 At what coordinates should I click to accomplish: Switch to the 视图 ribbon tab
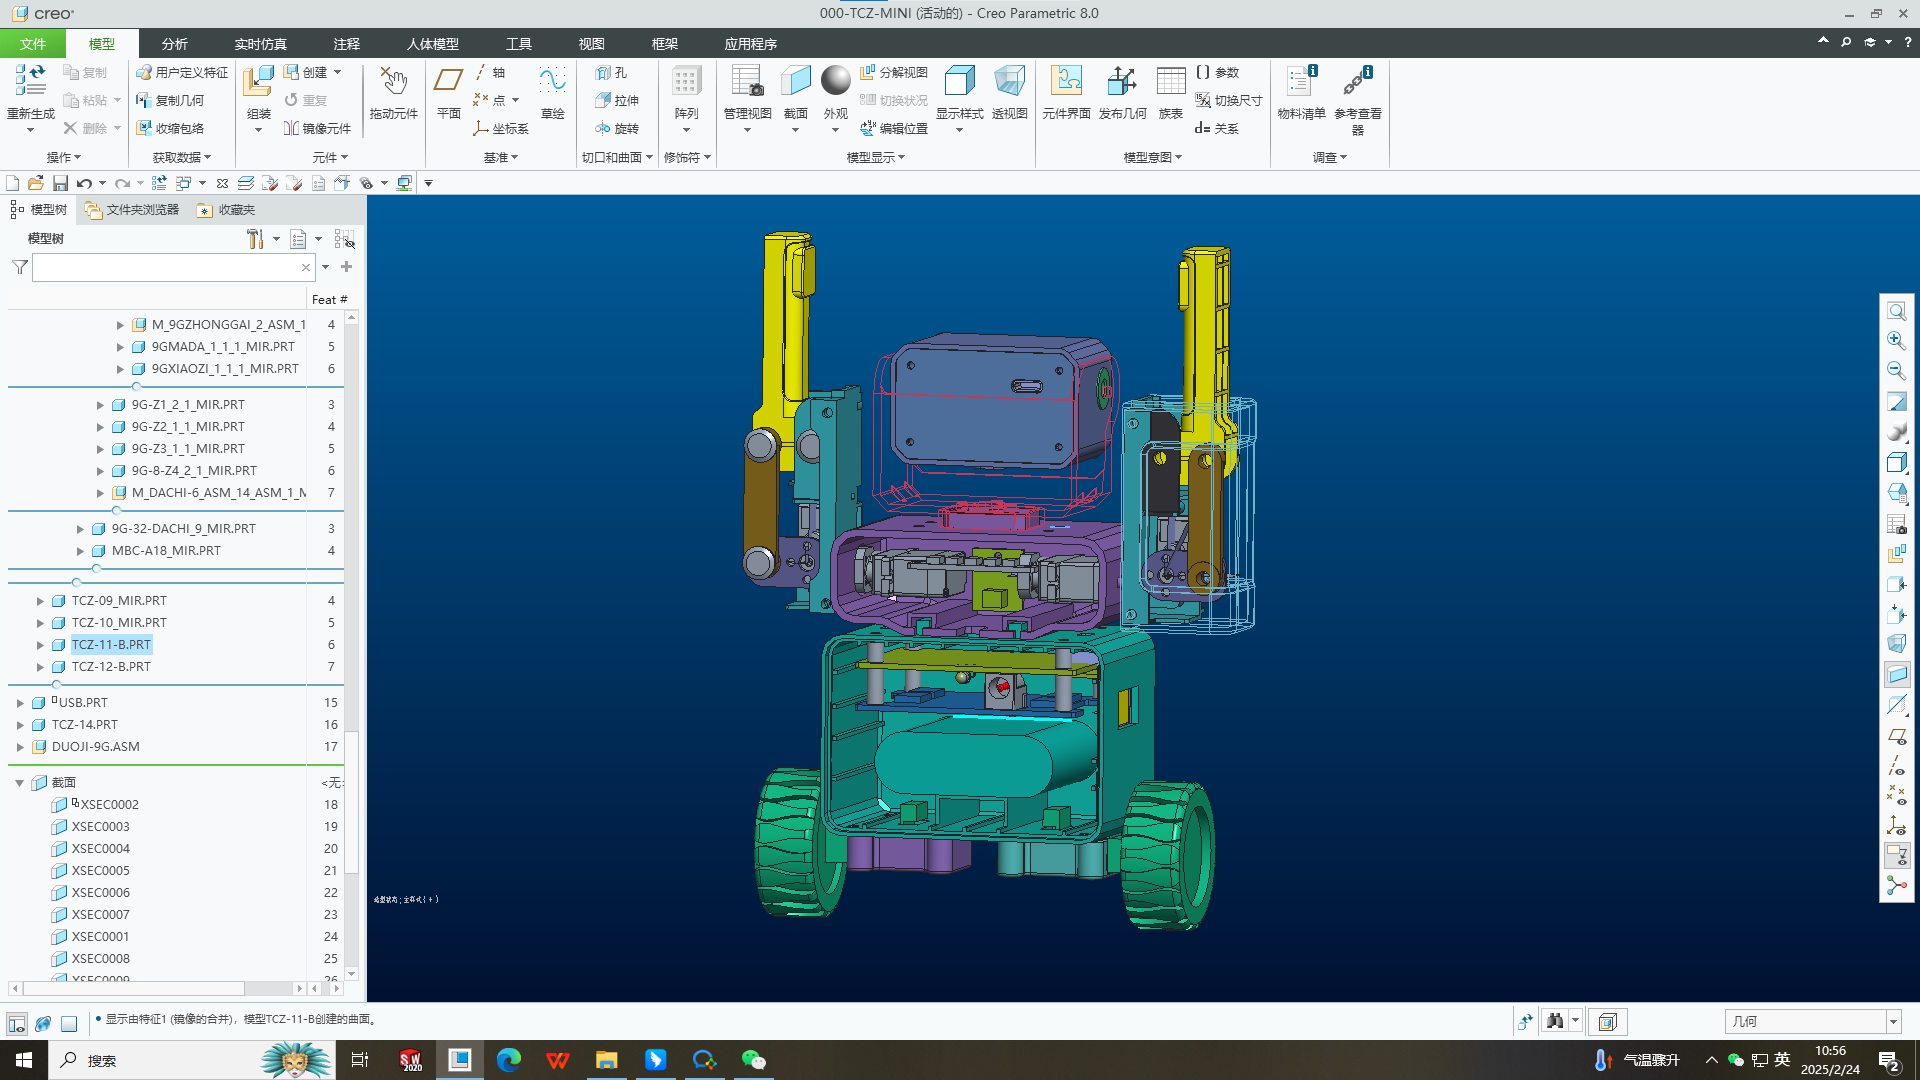[591, 44]
